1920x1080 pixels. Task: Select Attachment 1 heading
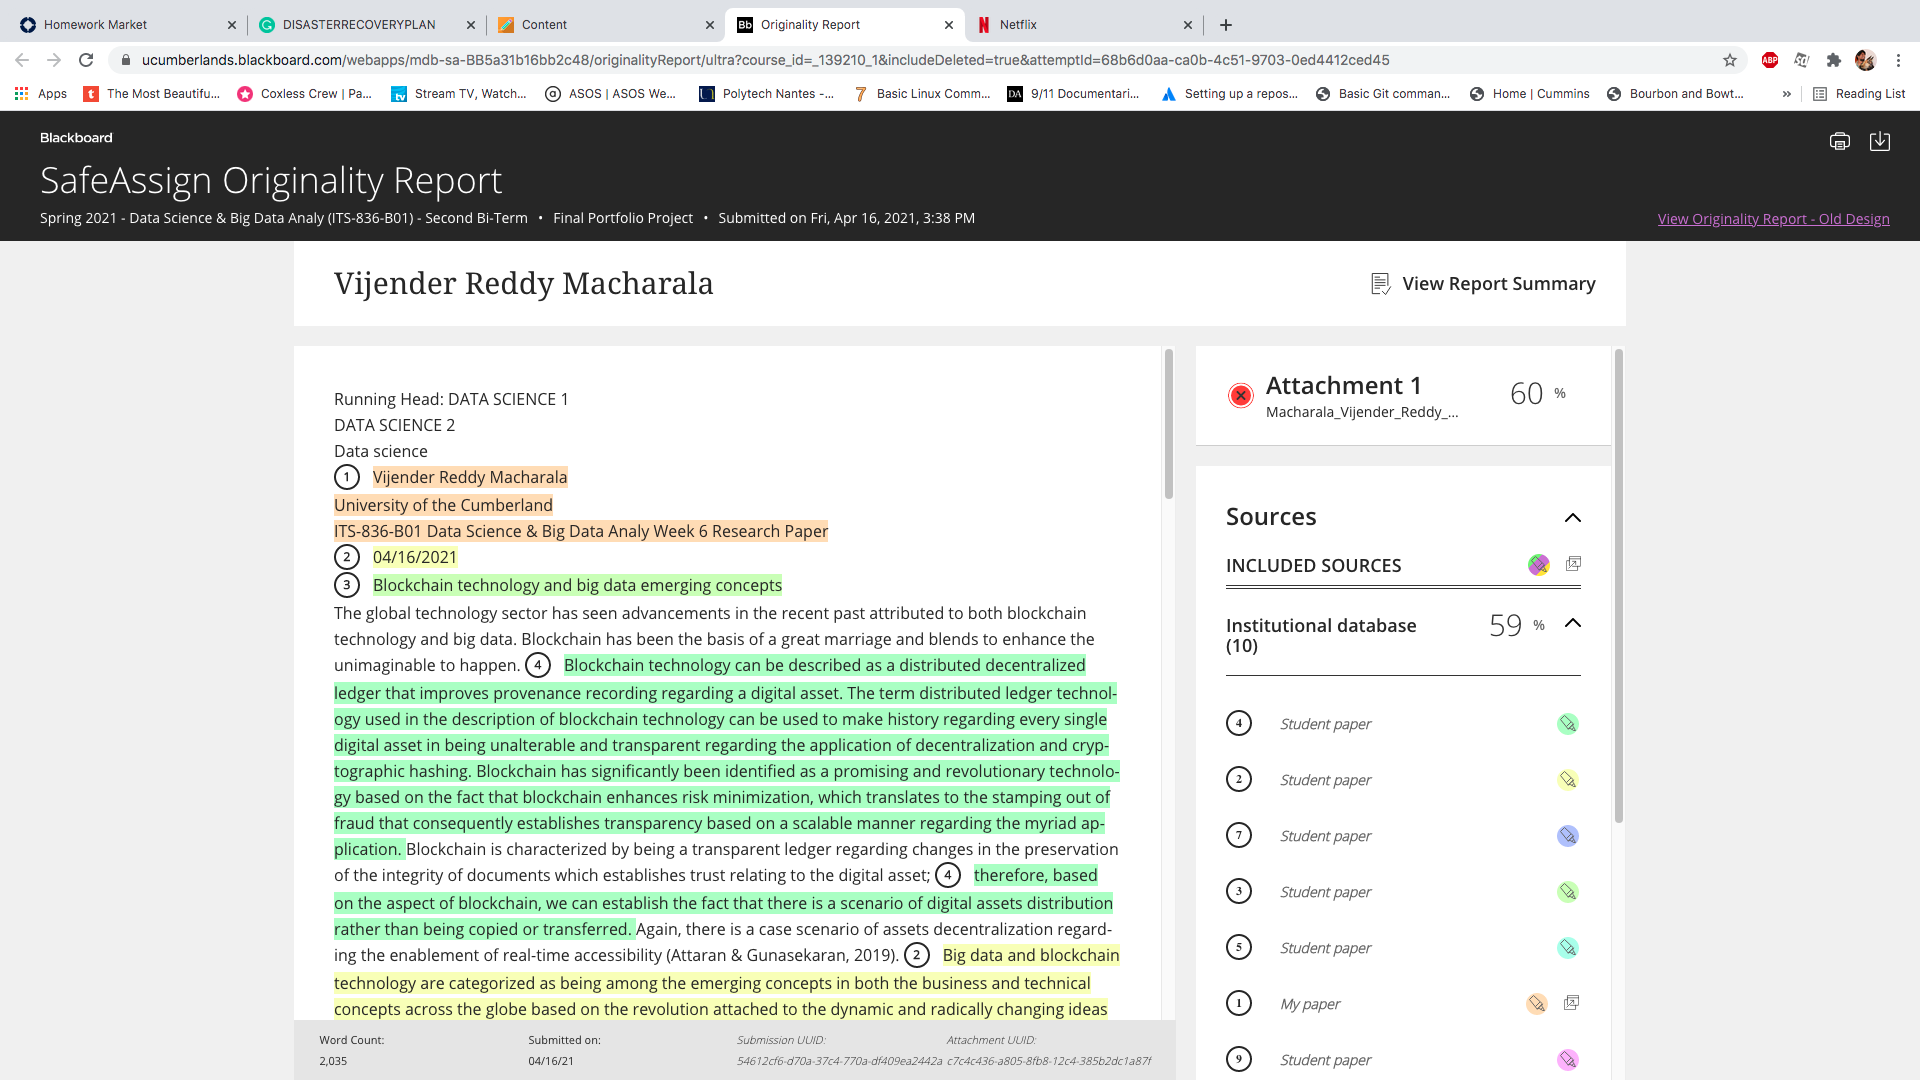(x=1343, y=386)
